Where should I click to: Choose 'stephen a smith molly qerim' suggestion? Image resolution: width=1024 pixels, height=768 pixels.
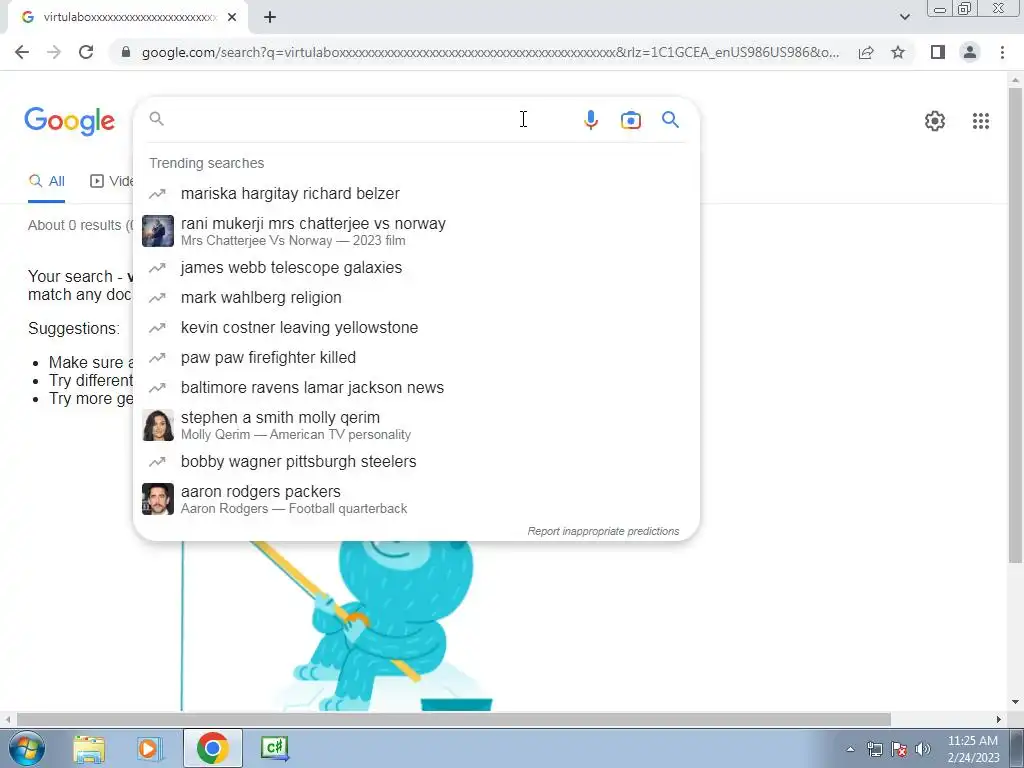pos(416,425)
